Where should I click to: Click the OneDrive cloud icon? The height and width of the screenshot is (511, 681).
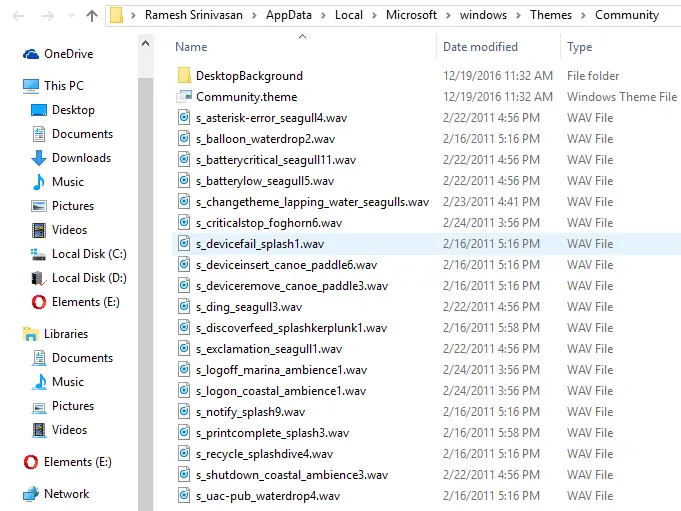click(30, 54)
